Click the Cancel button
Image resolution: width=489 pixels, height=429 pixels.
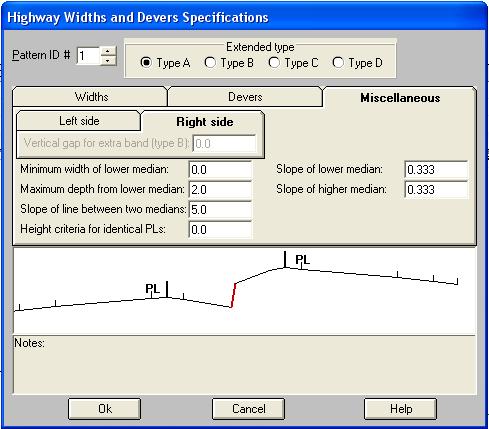tap(248, 409)
